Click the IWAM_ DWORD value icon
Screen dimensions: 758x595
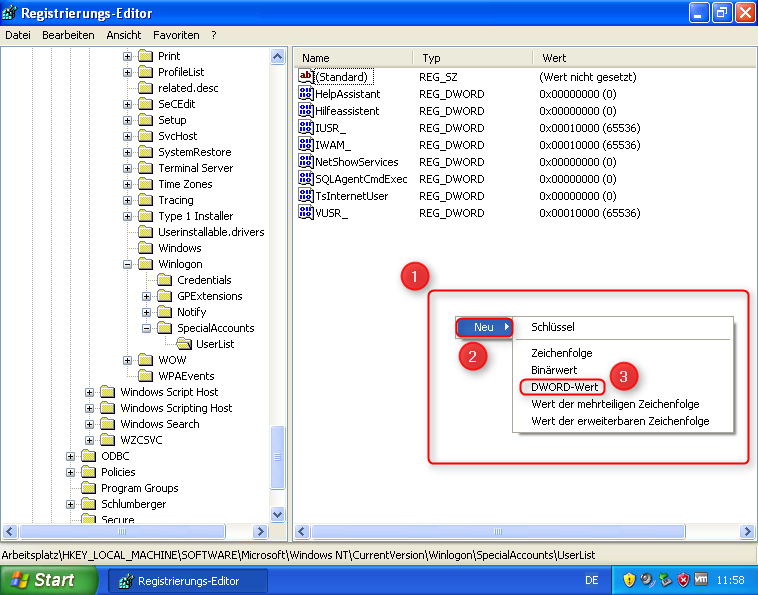306,145
